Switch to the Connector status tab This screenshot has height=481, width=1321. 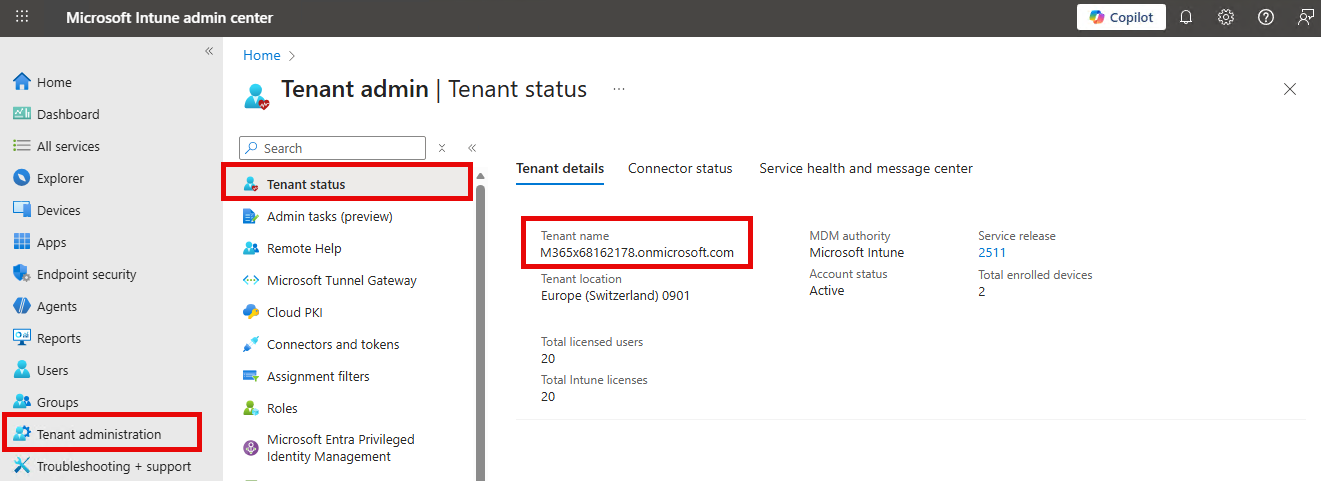(x=680, y=168)
